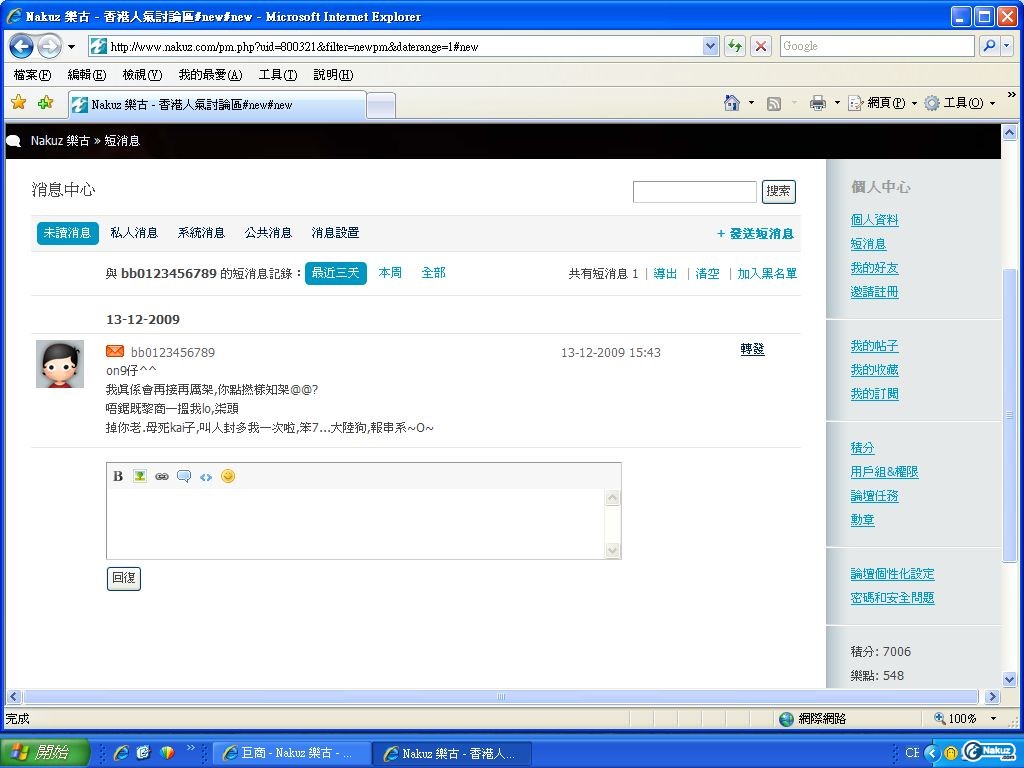Expand the address bar URL dropdown
Screen dimensions: 1024x768
pyautogui.click(x=711, y=46)
